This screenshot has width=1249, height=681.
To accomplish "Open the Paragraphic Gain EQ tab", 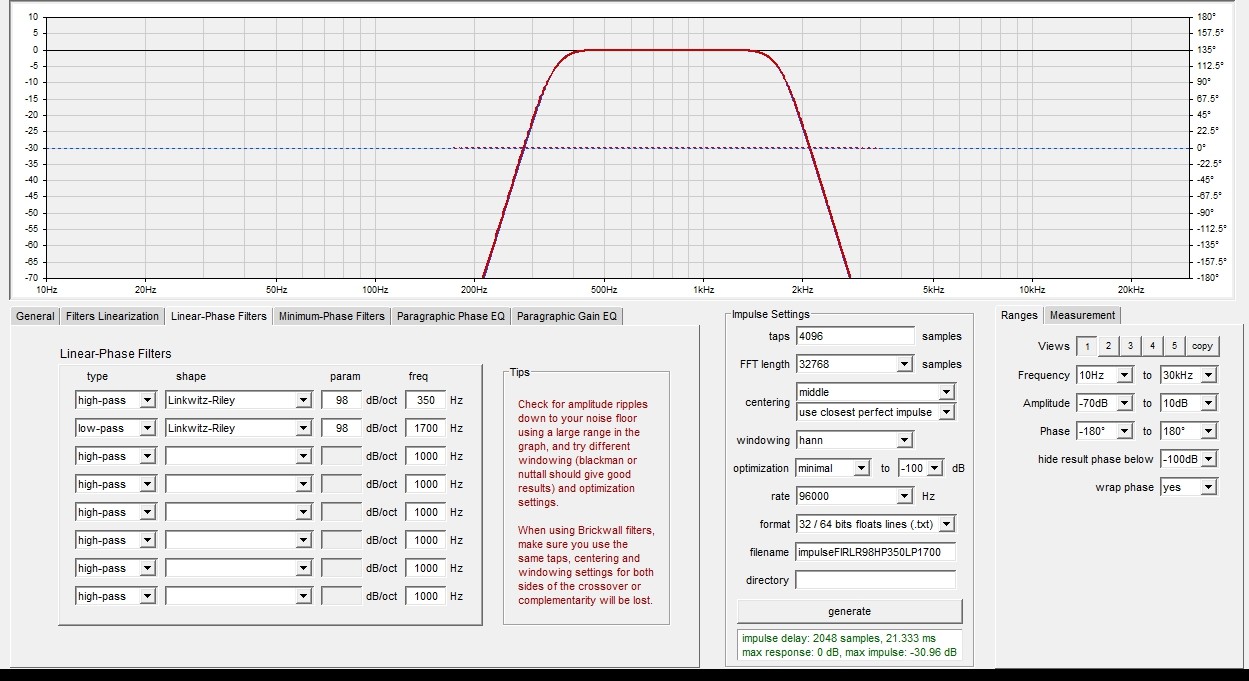I will coord(568,316).
